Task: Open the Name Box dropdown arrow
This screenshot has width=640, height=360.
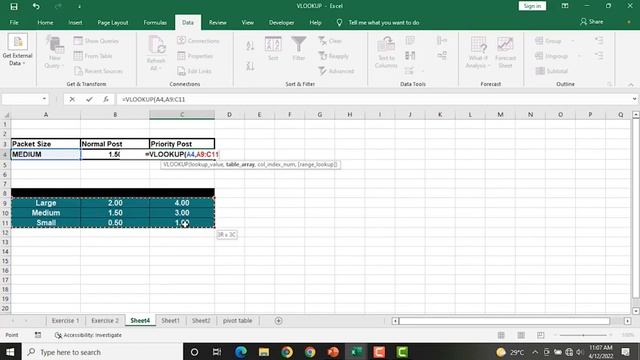Action: [x=44, y=99]
